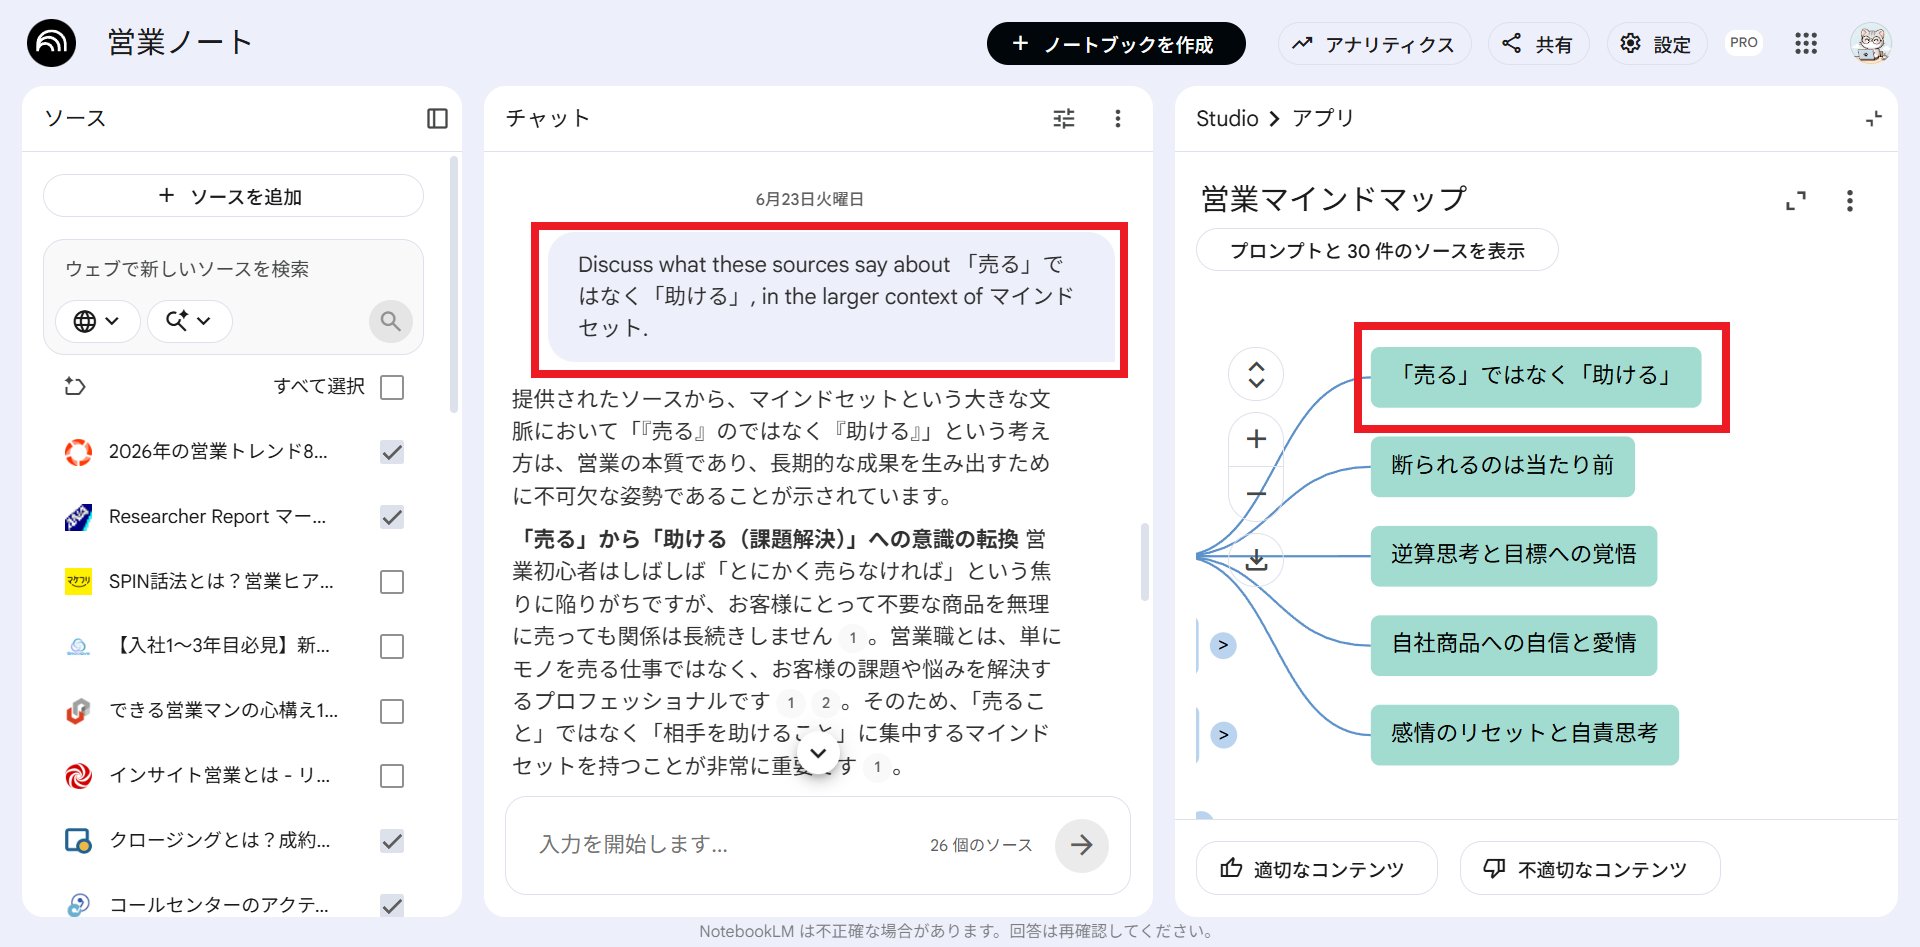Open Google apps grid icon
1920x947 pixels.
(x=1805, y=43)
